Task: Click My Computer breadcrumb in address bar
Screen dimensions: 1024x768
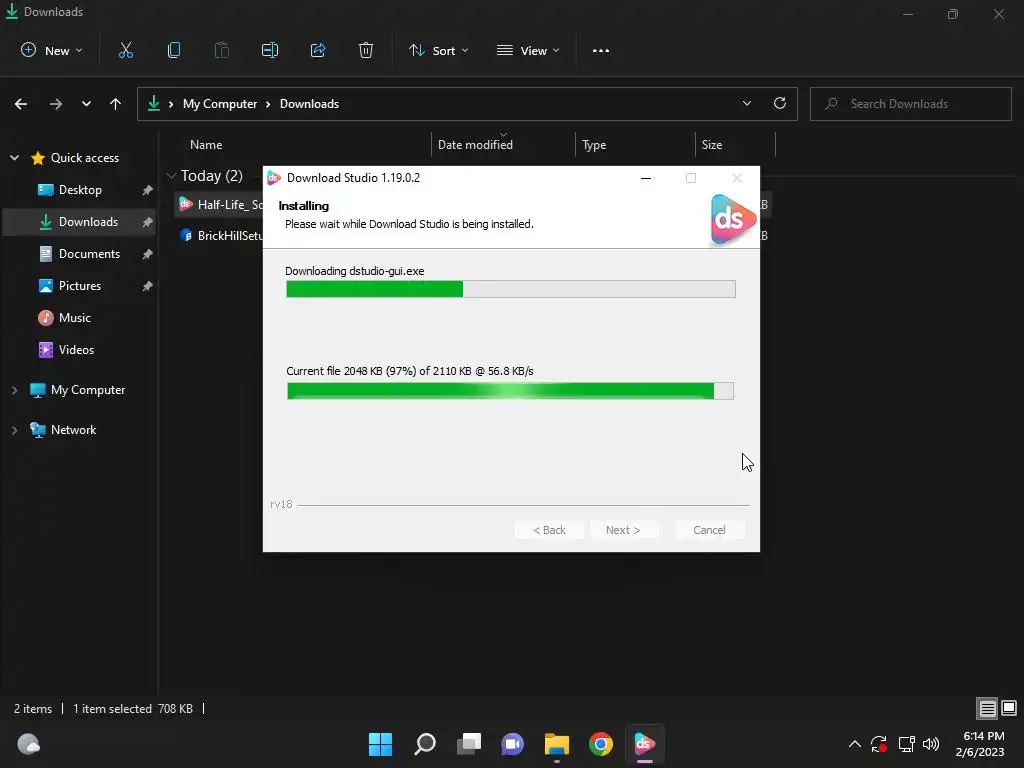Action: (220, 104)
